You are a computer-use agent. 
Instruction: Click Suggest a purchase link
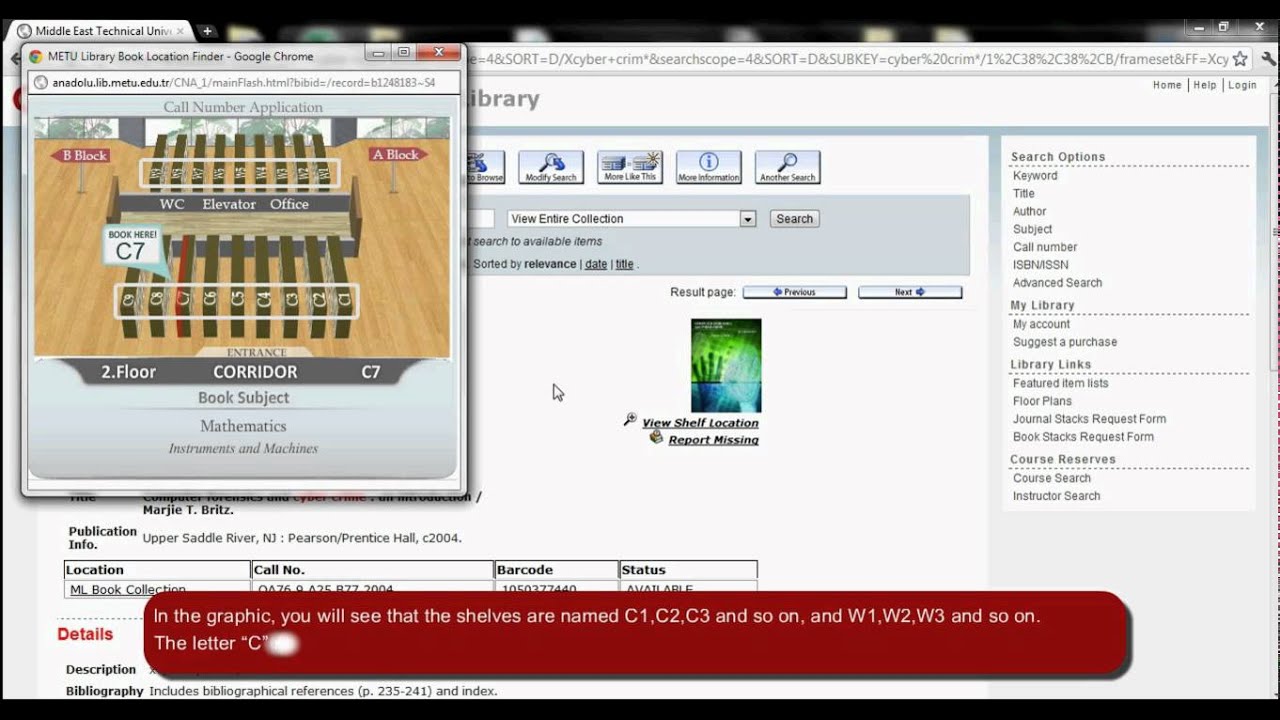(x=1065, y=342)
